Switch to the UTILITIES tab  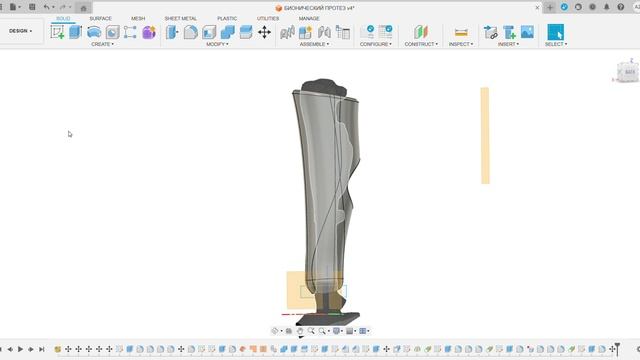(x=268, y=19)
